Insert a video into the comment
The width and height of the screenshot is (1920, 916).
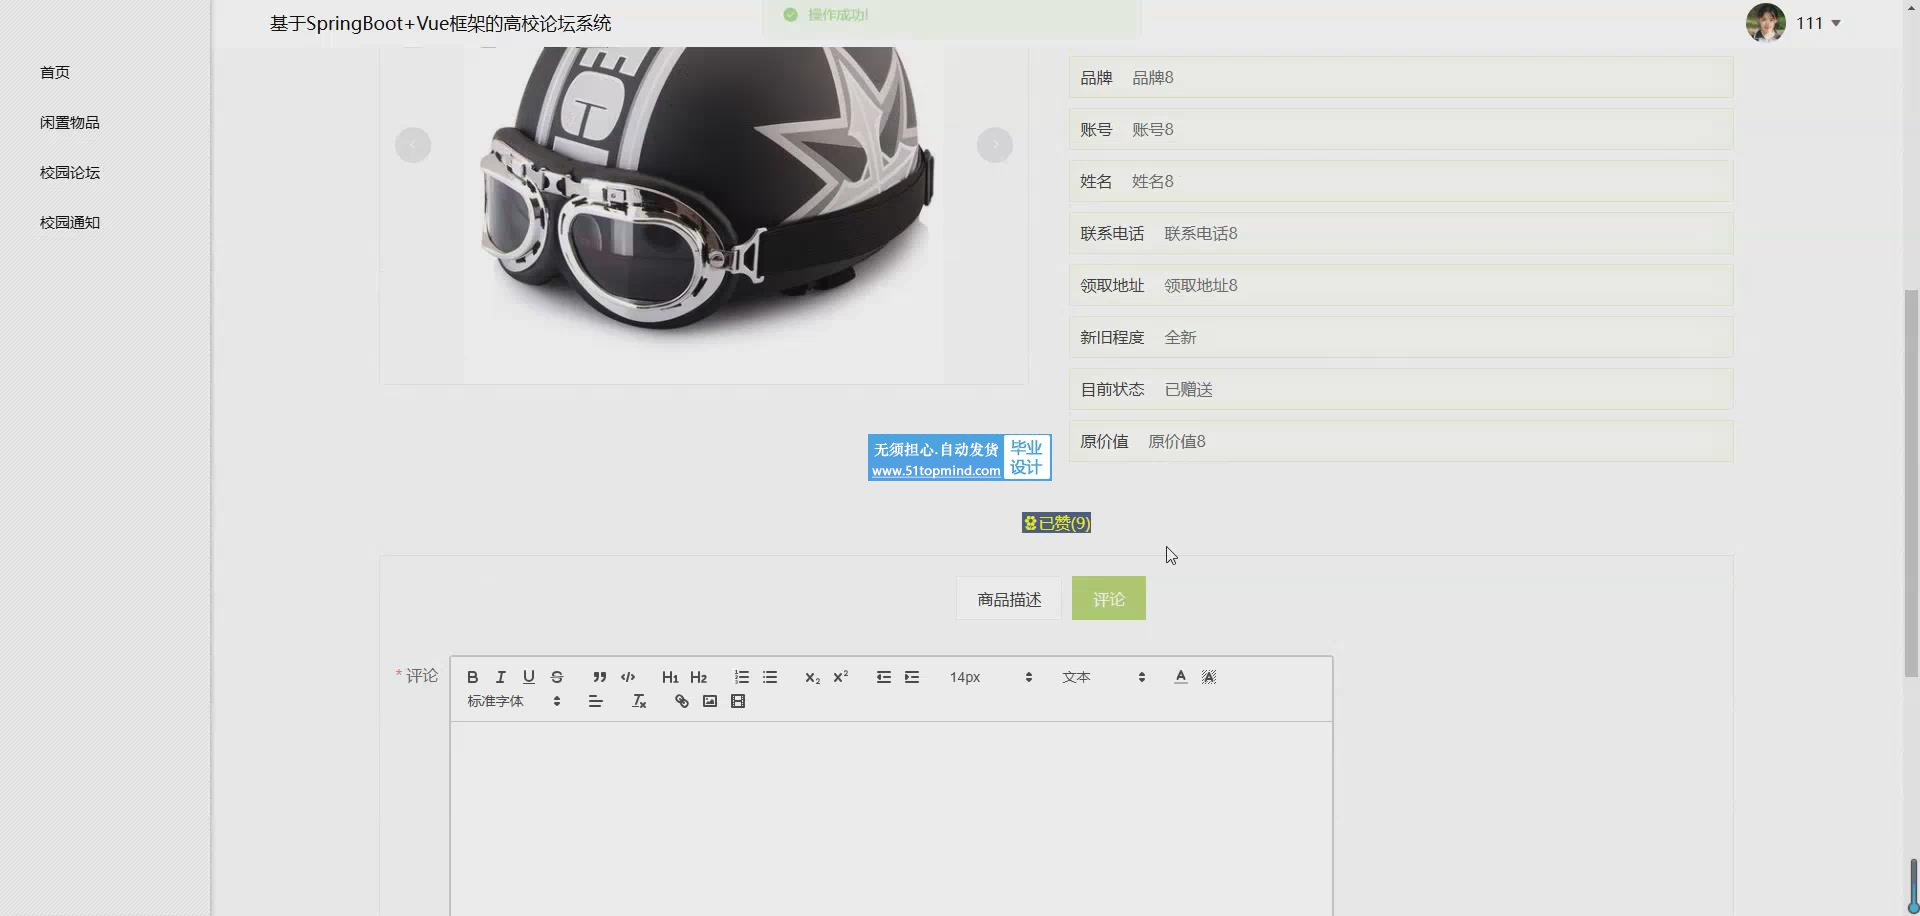click(737, 702)
